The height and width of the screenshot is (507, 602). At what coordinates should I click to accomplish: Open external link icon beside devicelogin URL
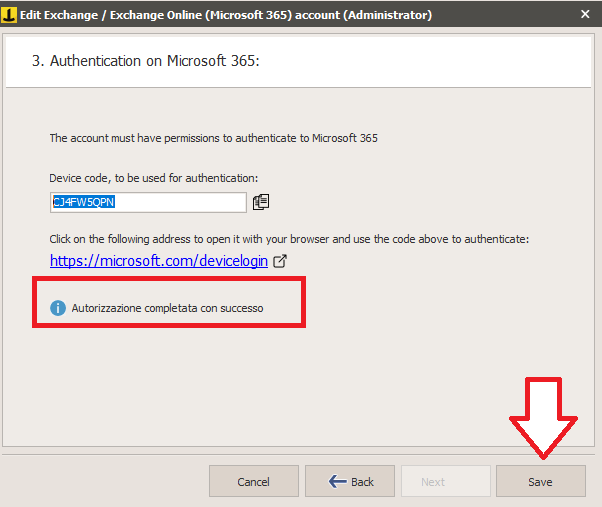click(280, 261)
